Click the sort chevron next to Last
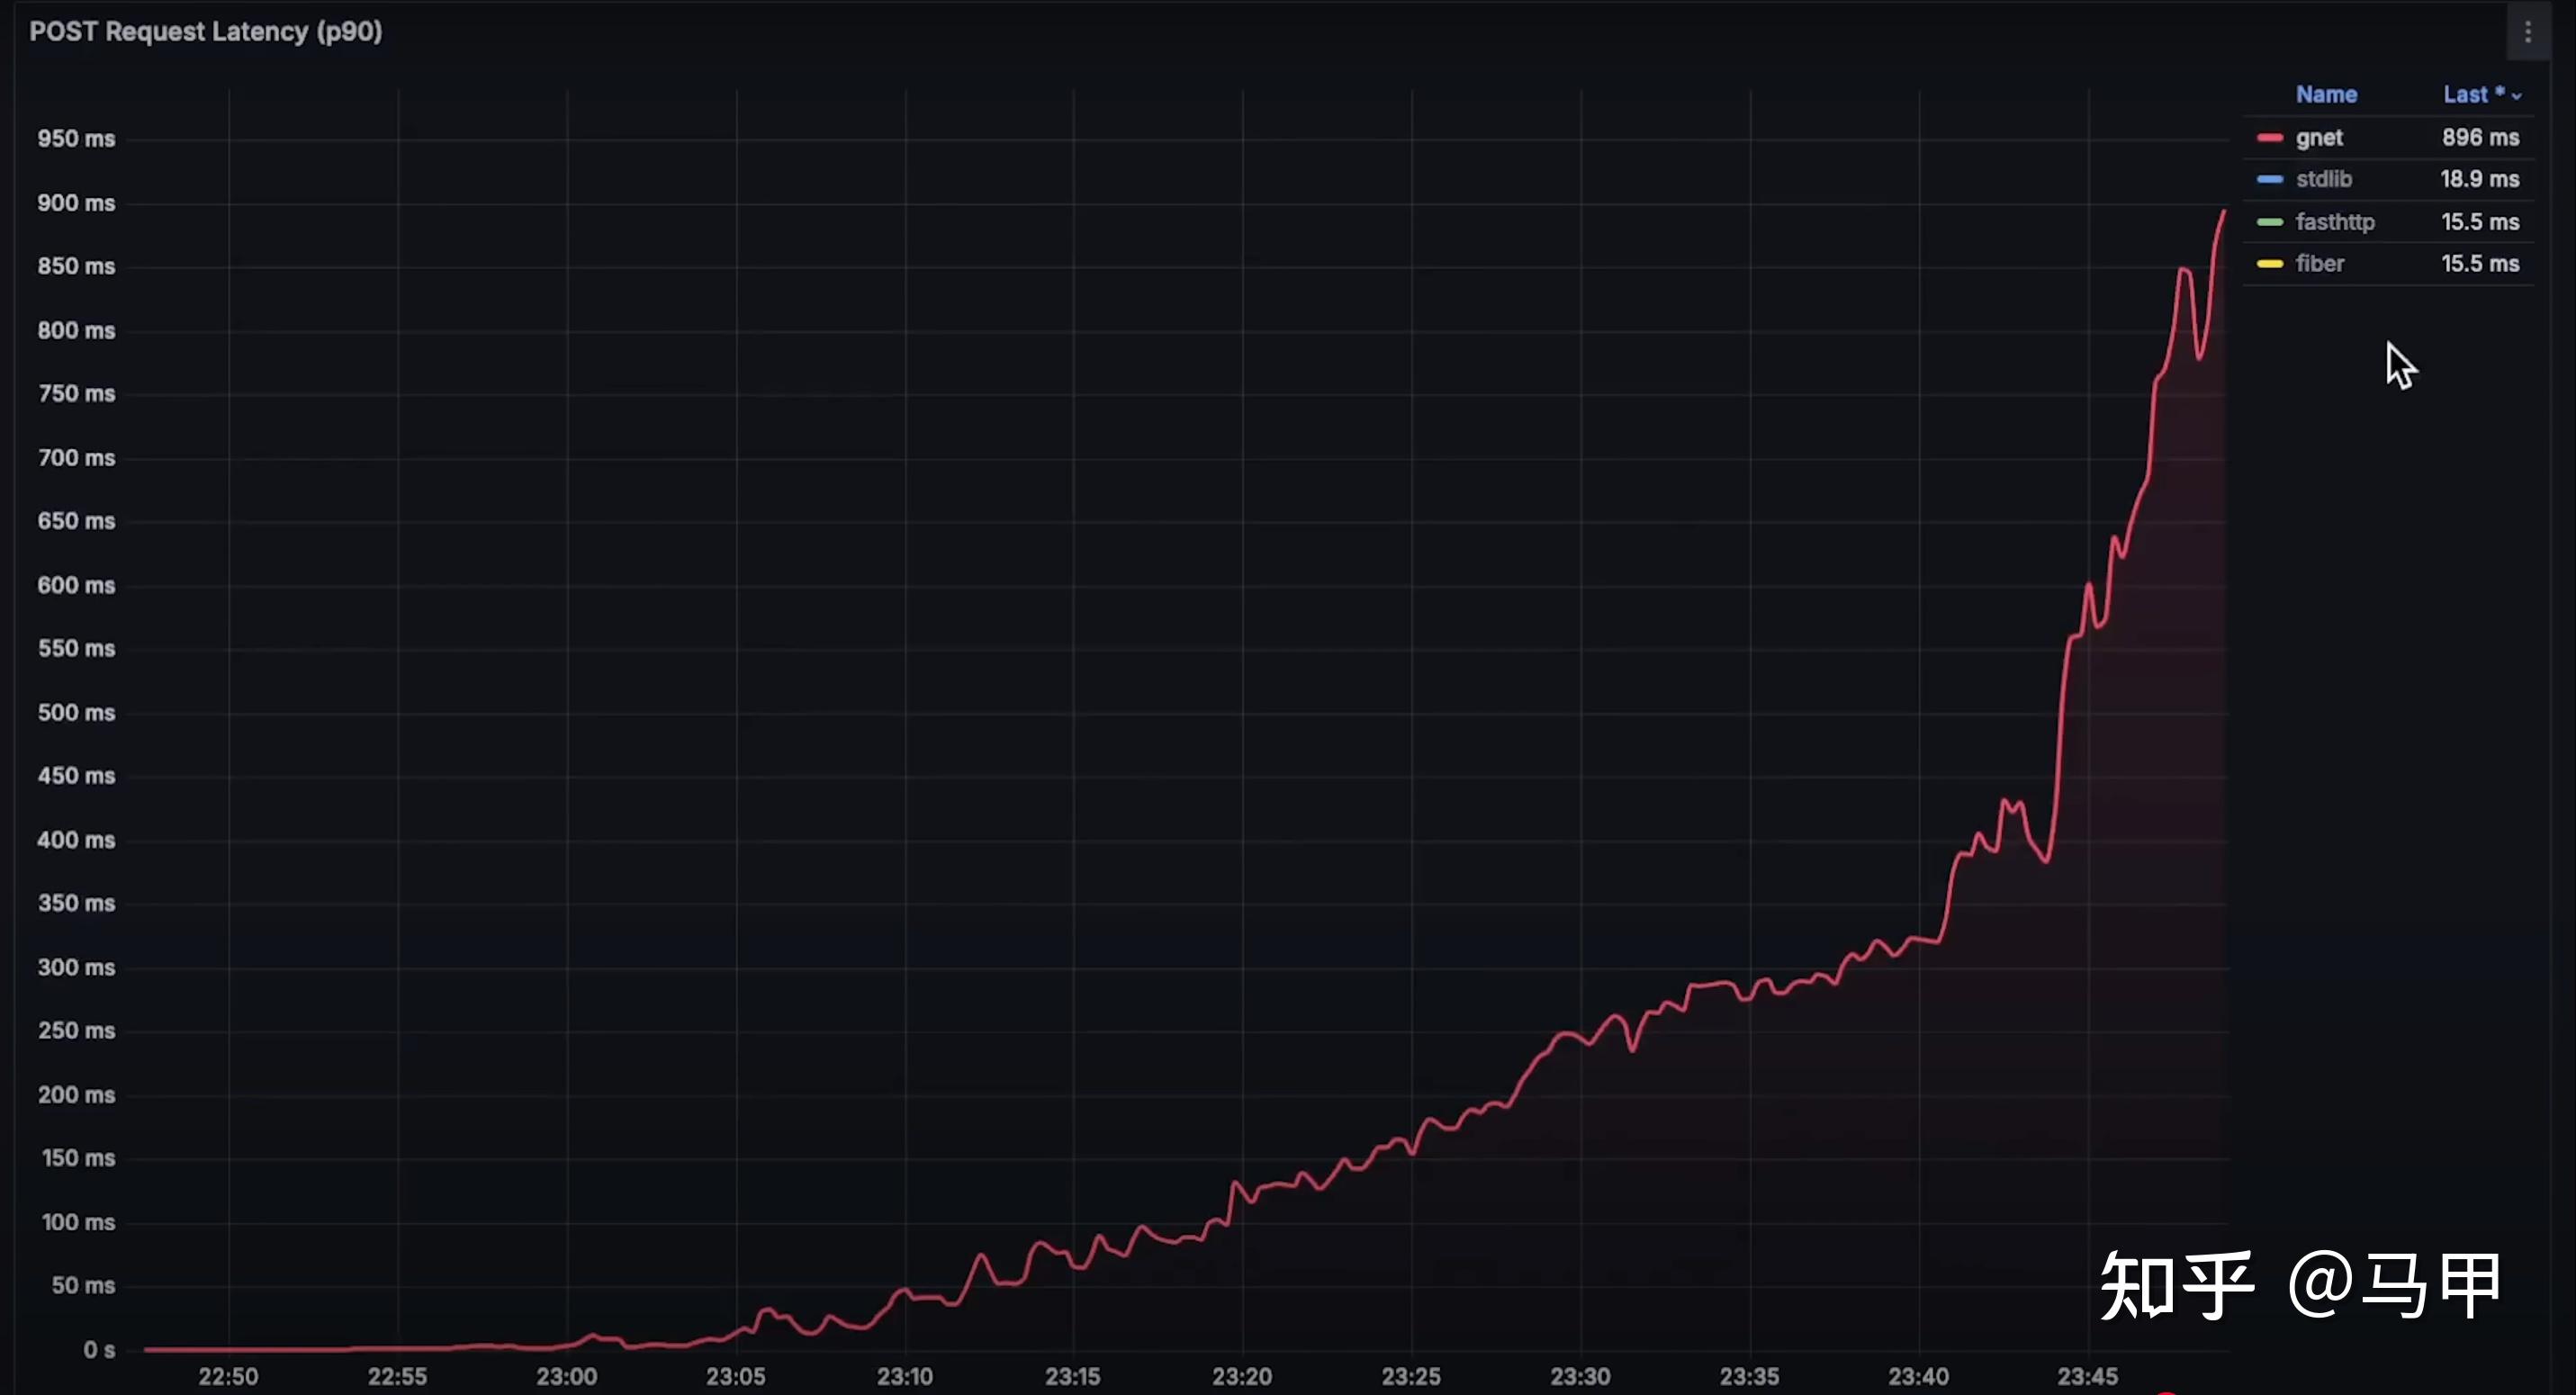 click(2517, 97)
